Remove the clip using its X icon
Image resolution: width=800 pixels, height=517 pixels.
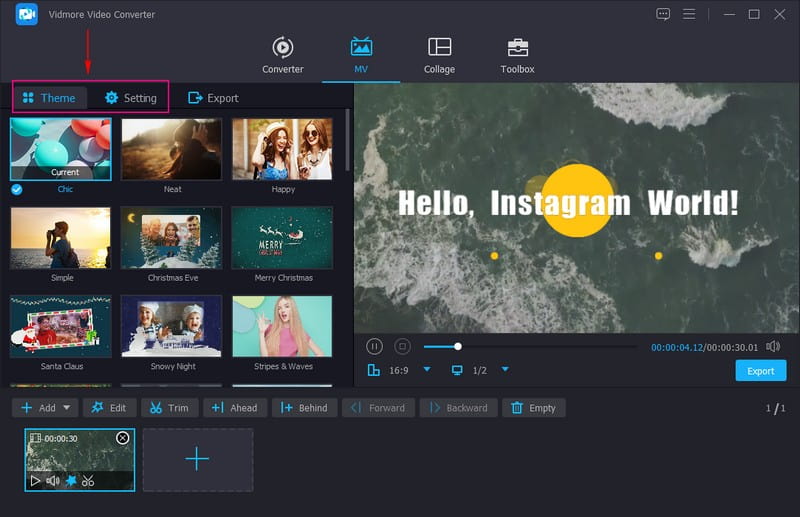pyautogui.click(x=123, y=438)
